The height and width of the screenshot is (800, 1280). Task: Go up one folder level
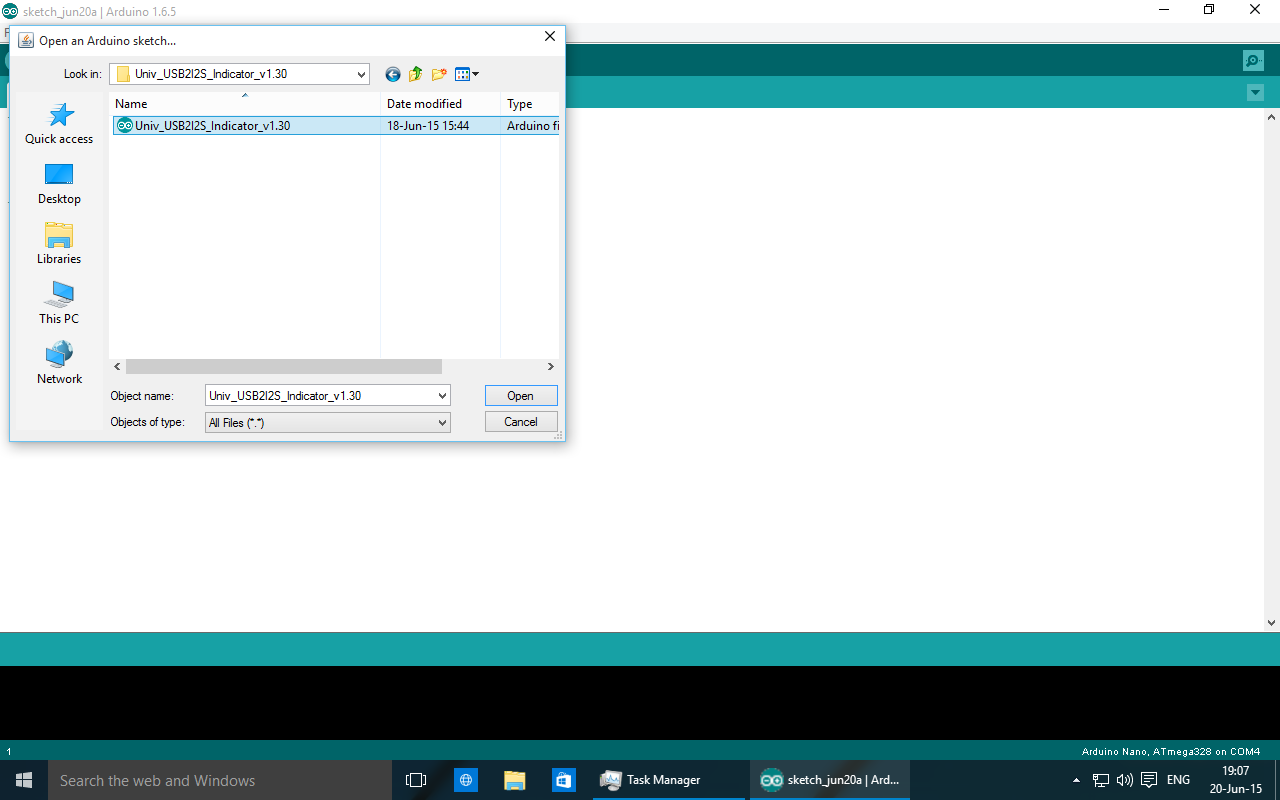[x=416, y=74]
